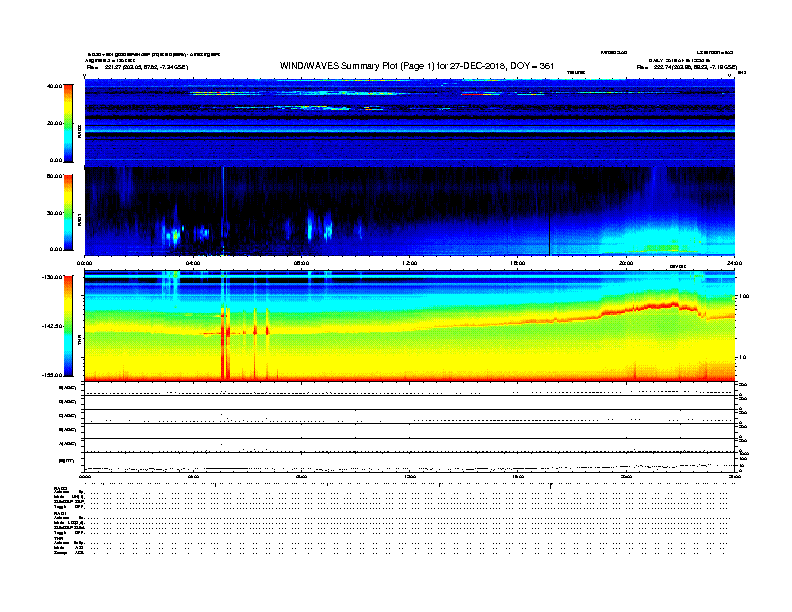Click 12:00 tick label below the bottom line panels
Viewport: 792px width, 612px height.
410,476
